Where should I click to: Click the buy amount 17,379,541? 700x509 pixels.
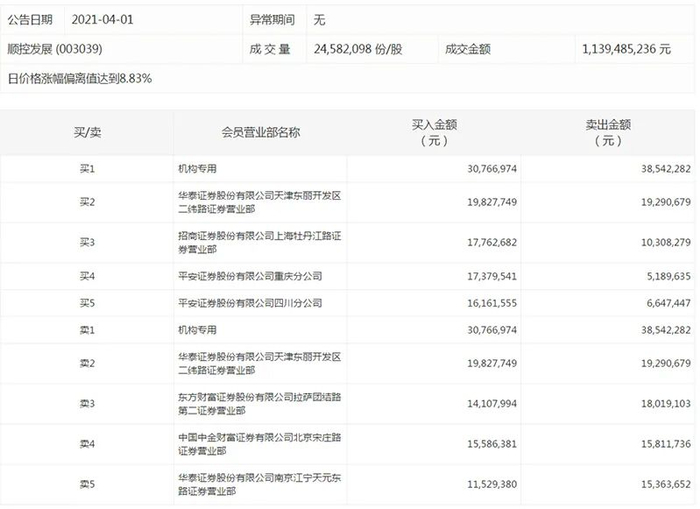492,276
